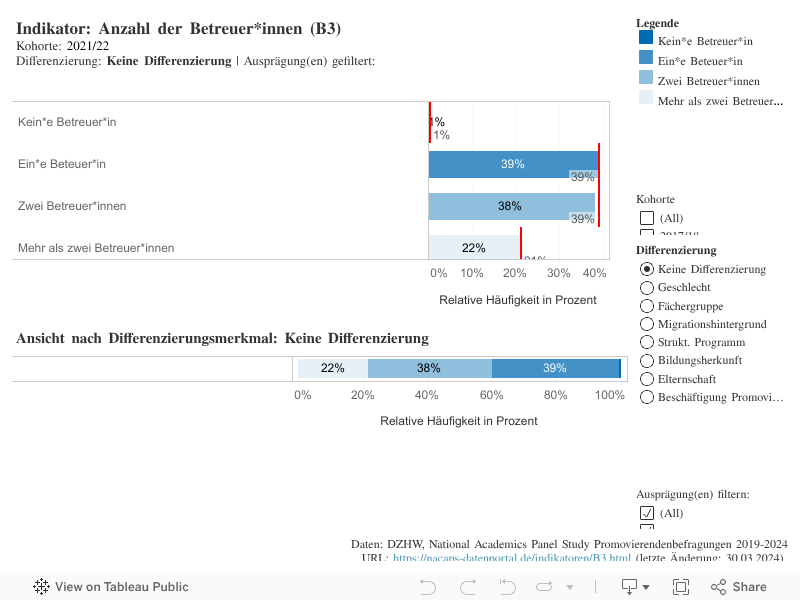Toggle Ausprägung(en) filter (All) checkbox
Viewport: 800px width, 600px height.
pos(647,513)
